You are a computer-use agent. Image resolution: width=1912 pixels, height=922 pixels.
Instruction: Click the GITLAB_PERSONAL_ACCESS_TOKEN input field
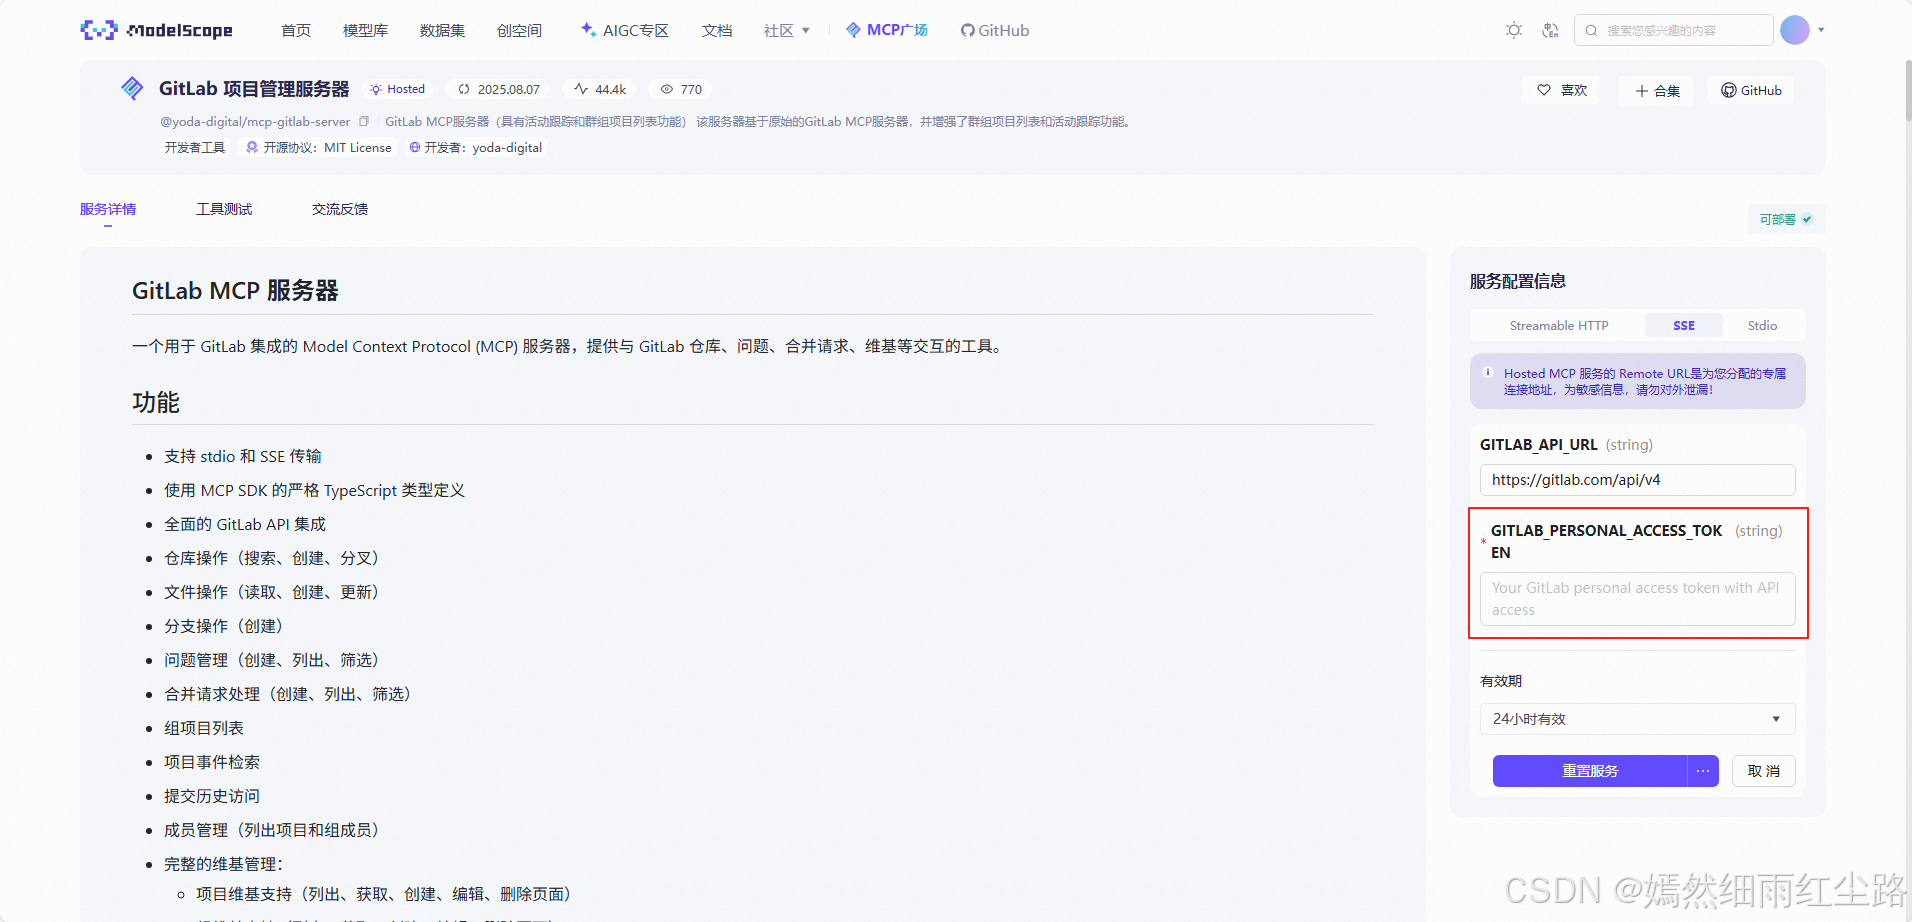tap(1638, 599)
